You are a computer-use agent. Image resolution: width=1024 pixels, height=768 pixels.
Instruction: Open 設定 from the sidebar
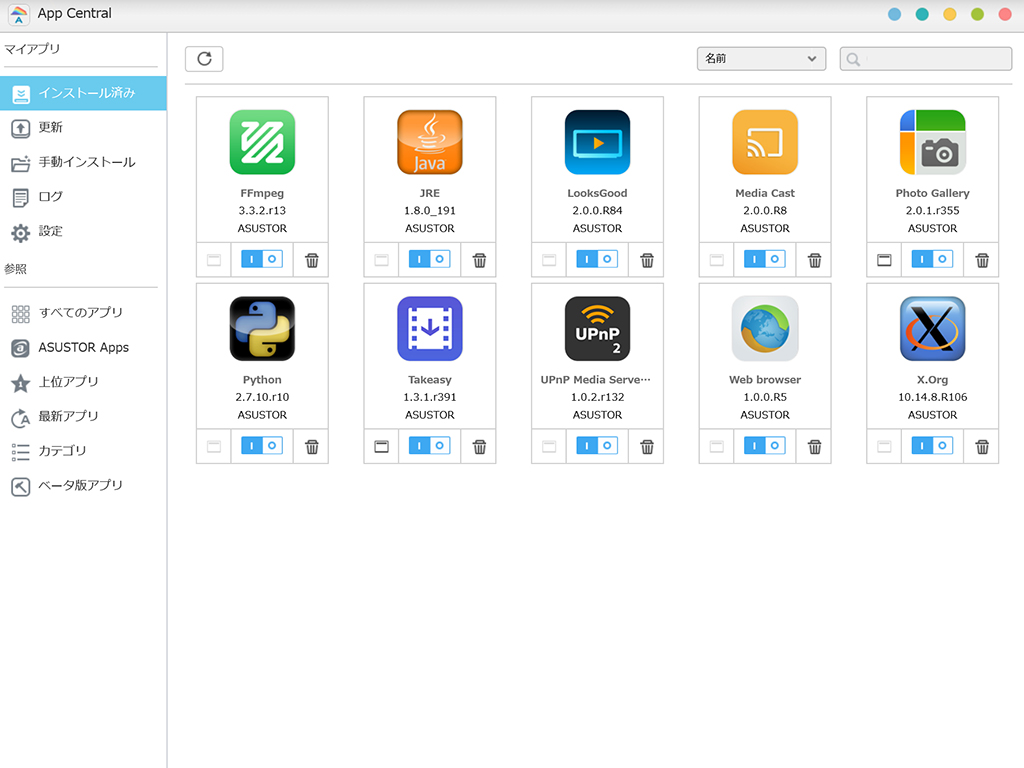[x=50, y=231]
